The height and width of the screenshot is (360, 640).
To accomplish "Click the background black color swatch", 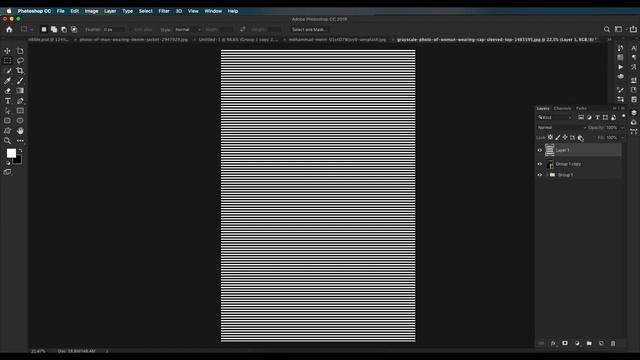I will pyautogui.click(x=18, y=160).
